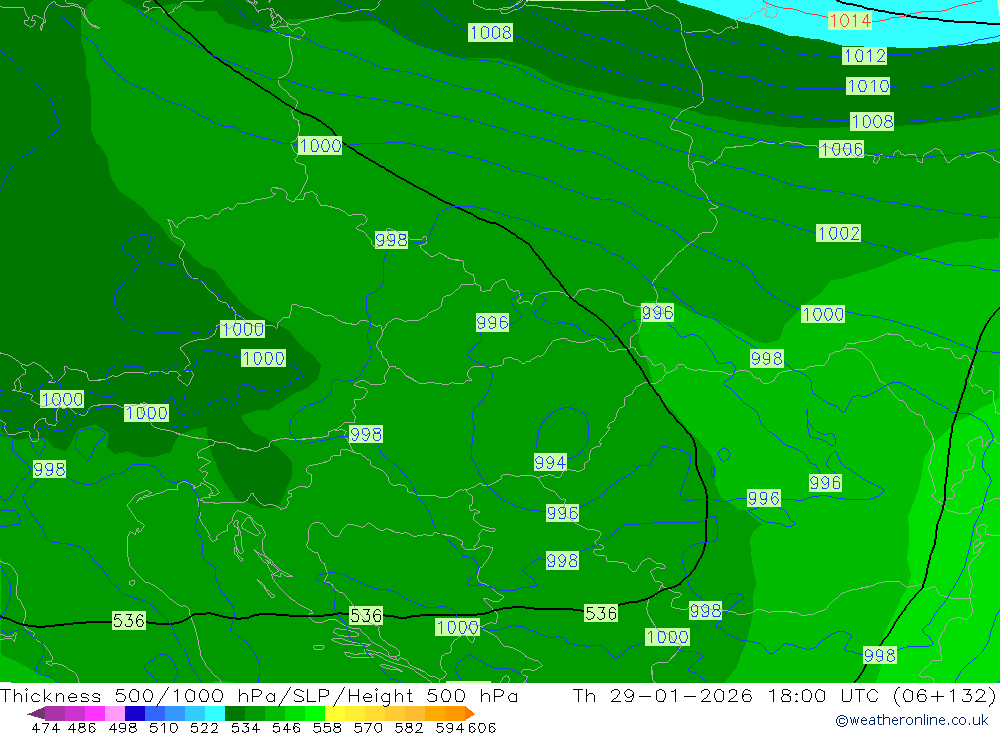Viewport: 1000px width, 733px height.
Task: Click the 996 label directly below 994
Action: (x=562, y=513)
